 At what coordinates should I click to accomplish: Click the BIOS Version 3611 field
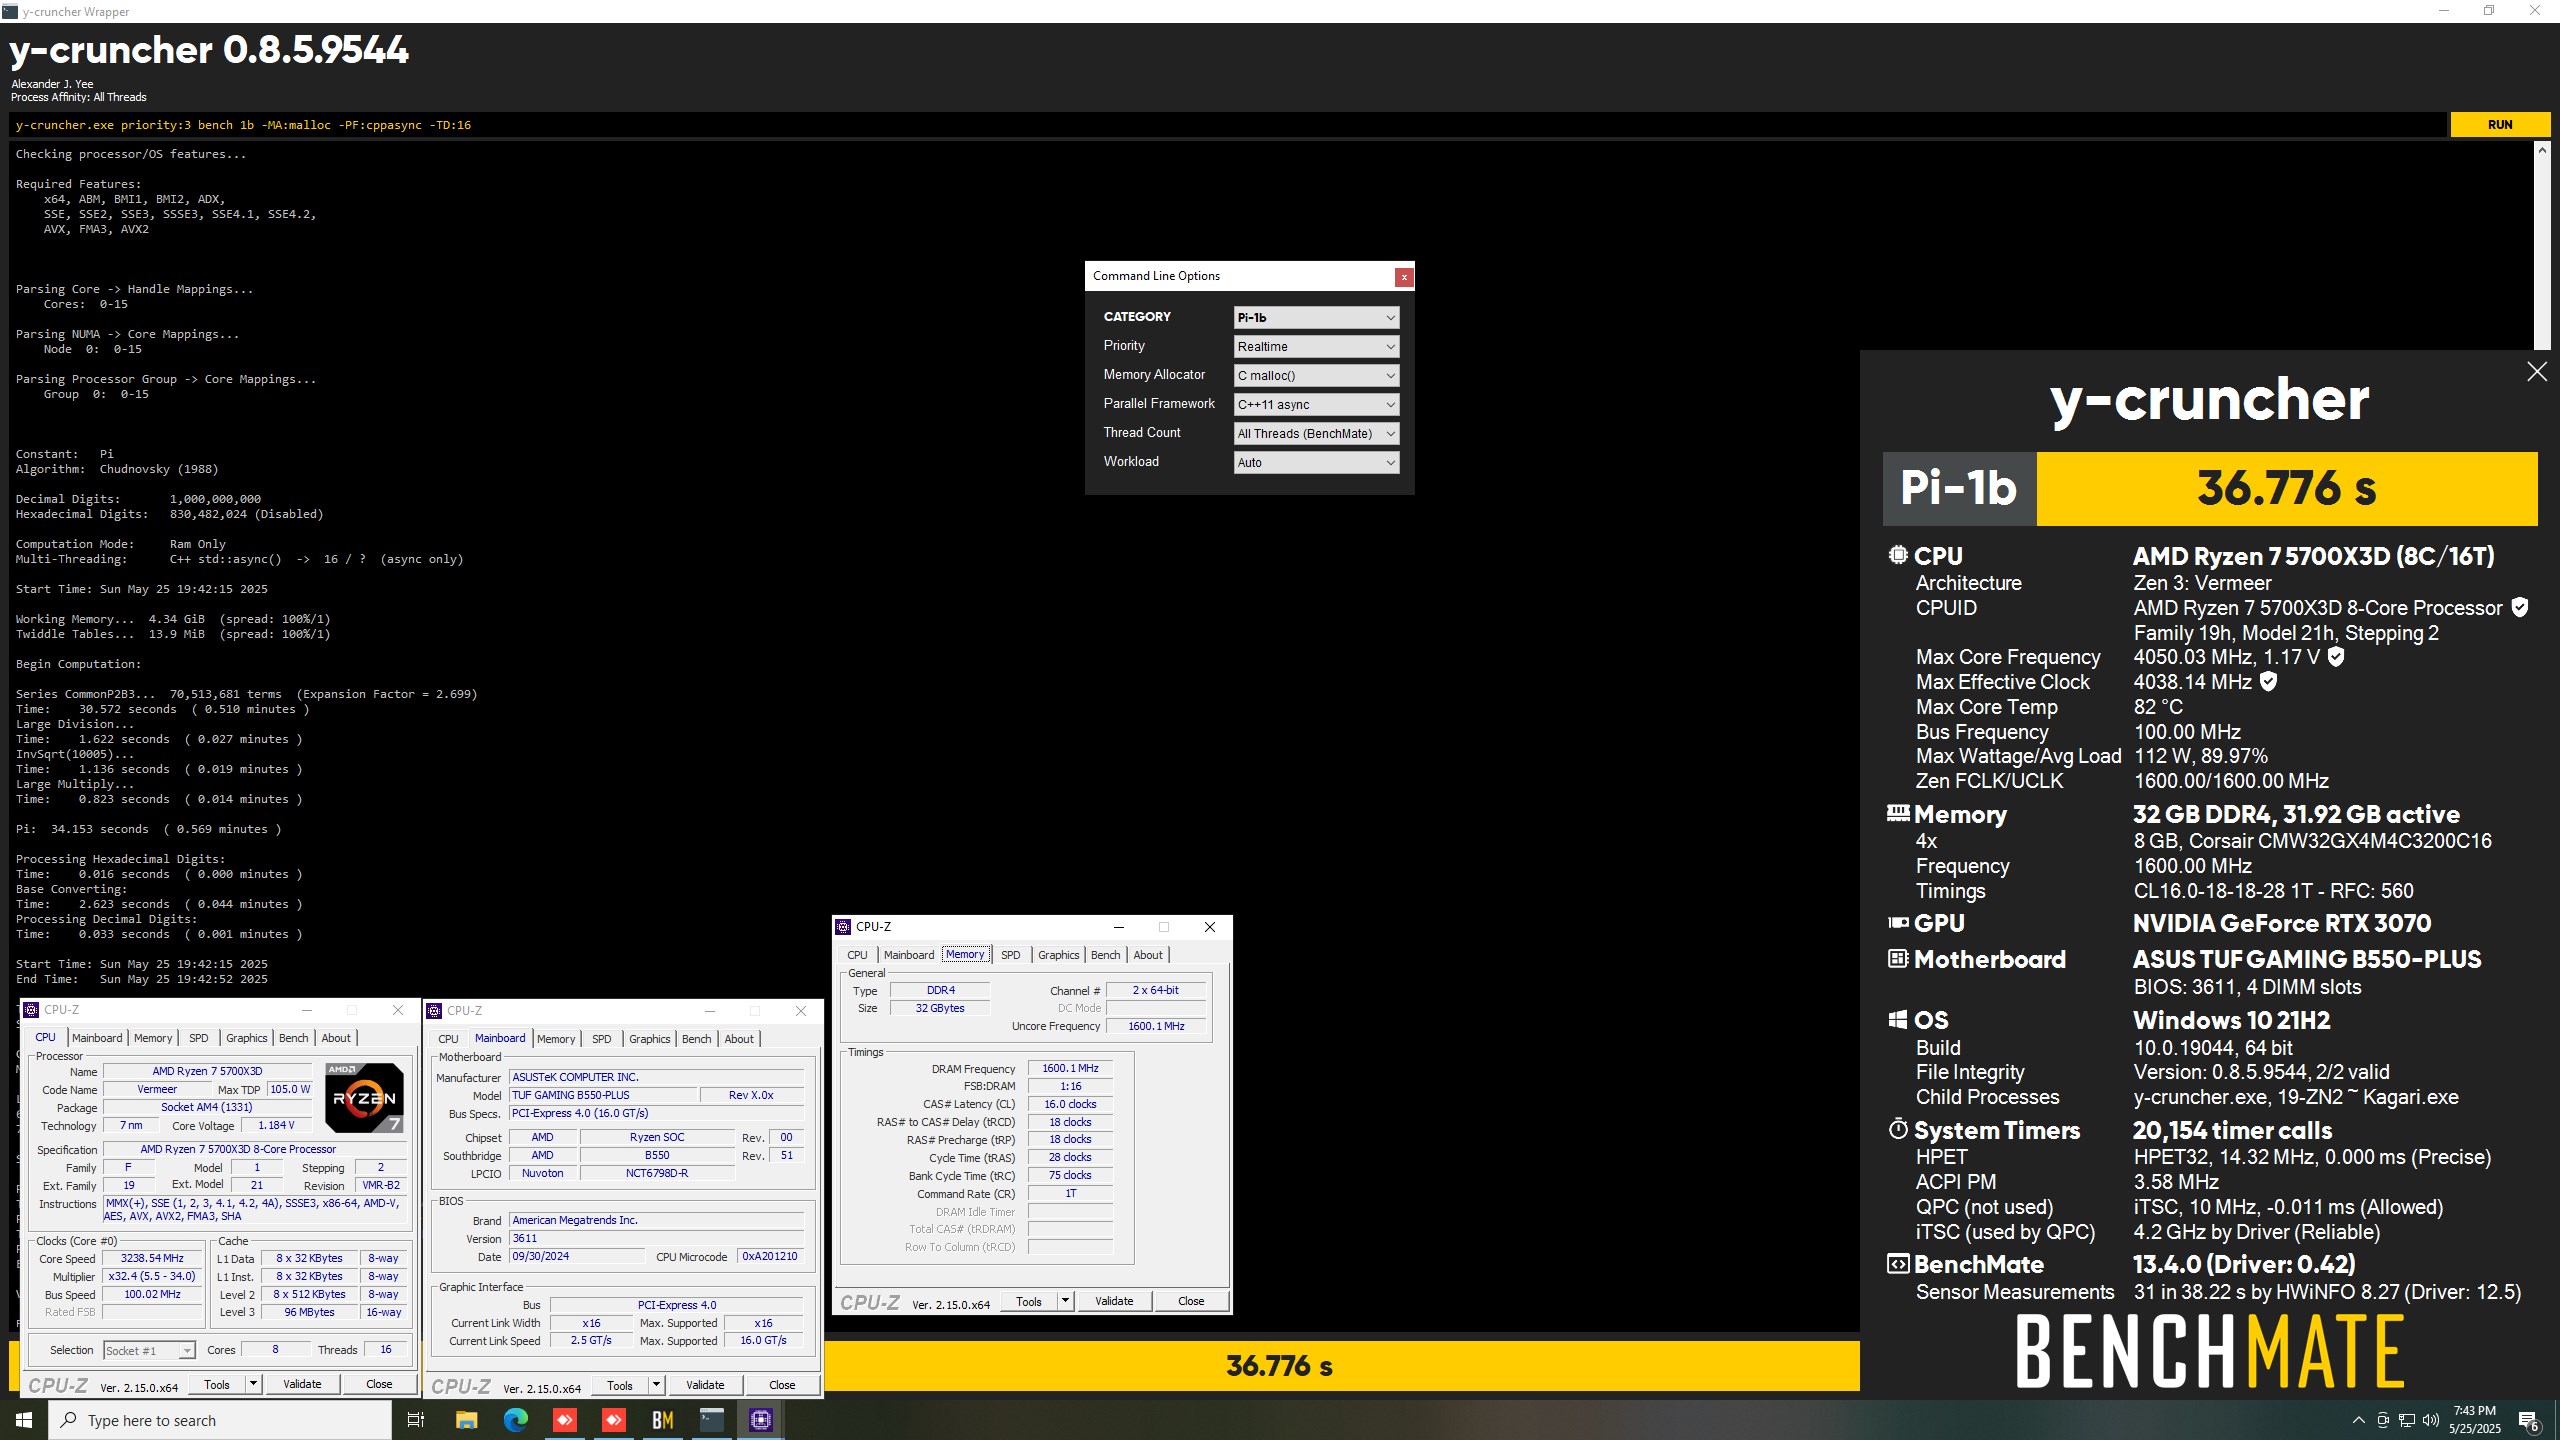point(656,1238)
